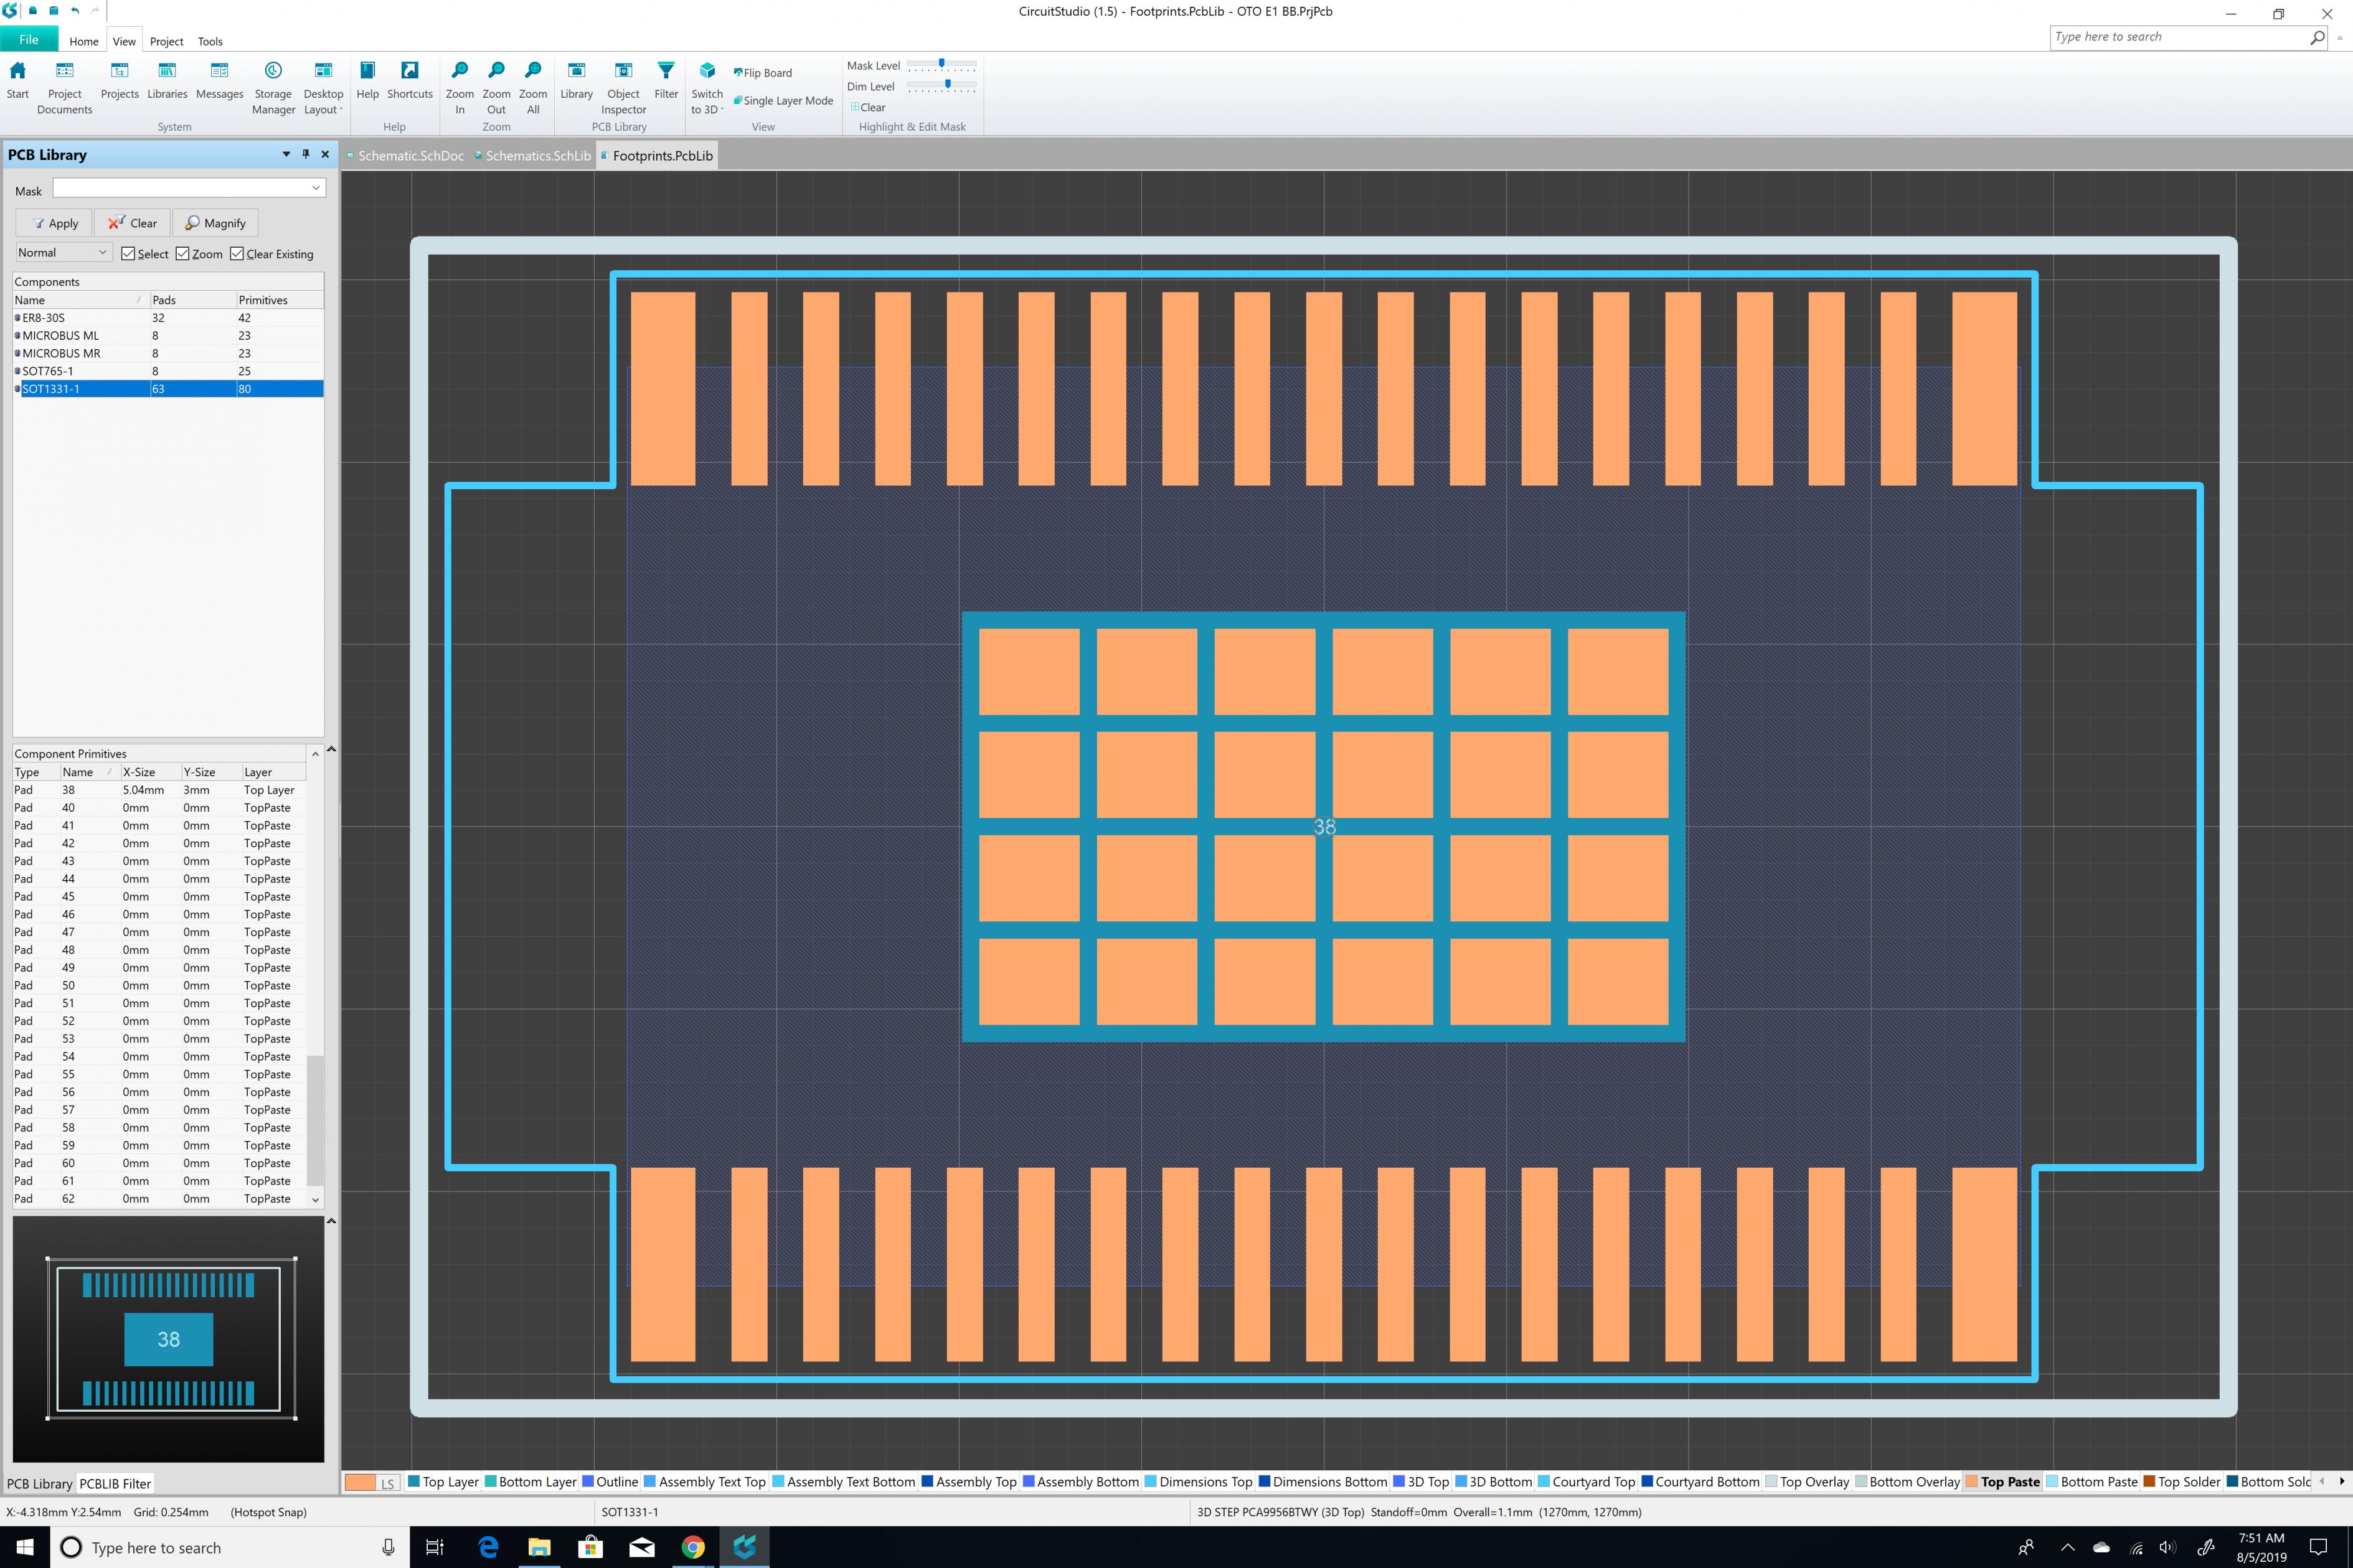Screen dimensions: 2353x1568
Task: Open PCB Library panel options arrow
Action: (x=286, y=154)
